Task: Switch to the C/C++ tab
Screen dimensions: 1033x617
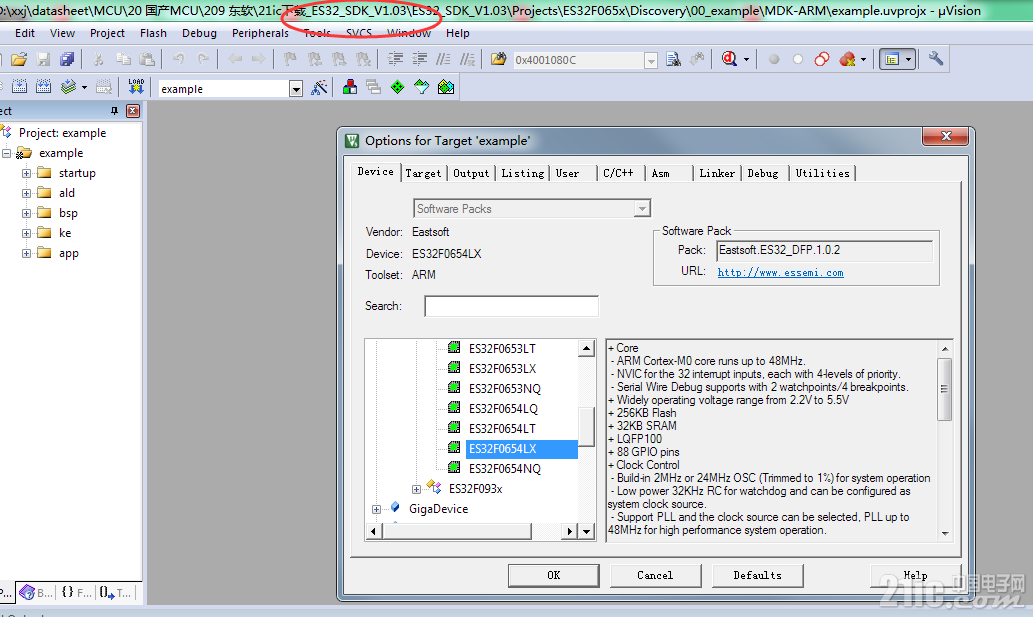Action: tap(618, 173)
